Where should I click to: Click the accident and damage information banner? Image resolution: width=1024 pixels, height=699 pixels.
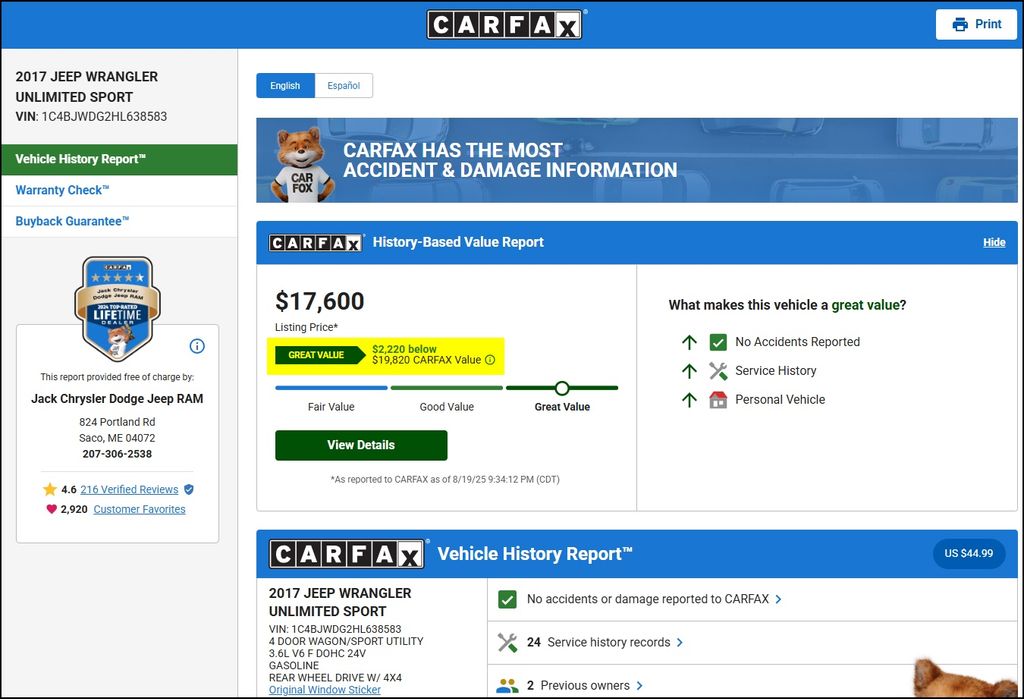click(x=637, y=160)
